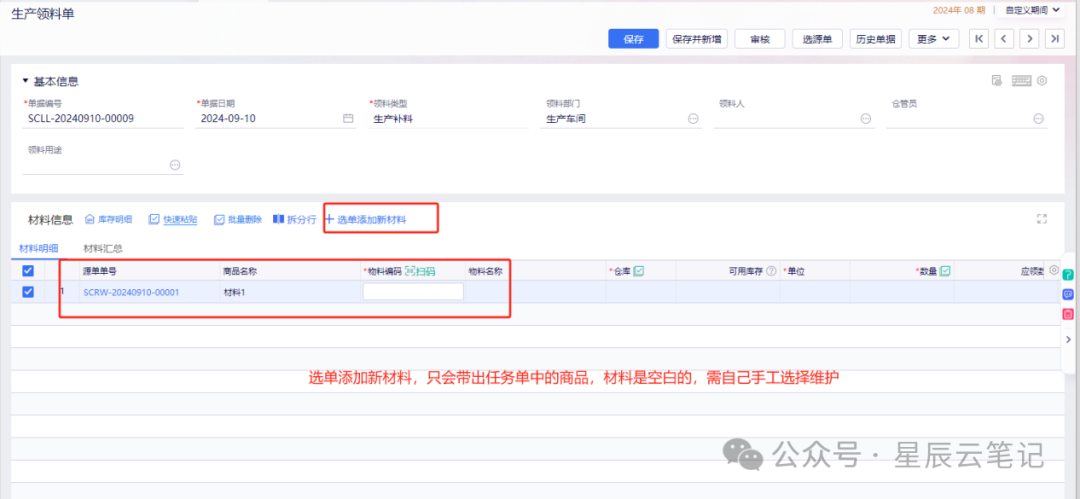This screenshot has width=1080, height=499.
Task: Click 选单添加新材料
Action: pos(365,219)
